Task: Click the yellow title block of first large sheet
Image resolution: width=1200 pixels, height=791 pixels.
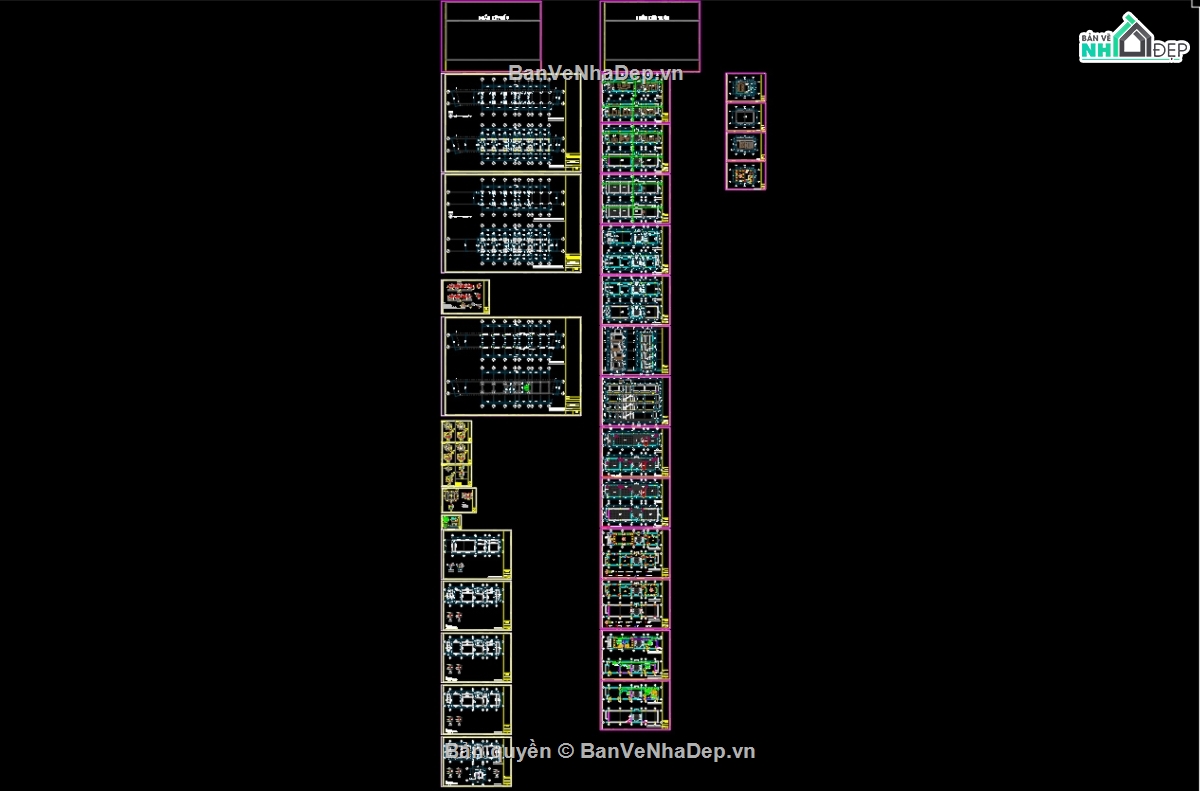Action: click(573, 163)
